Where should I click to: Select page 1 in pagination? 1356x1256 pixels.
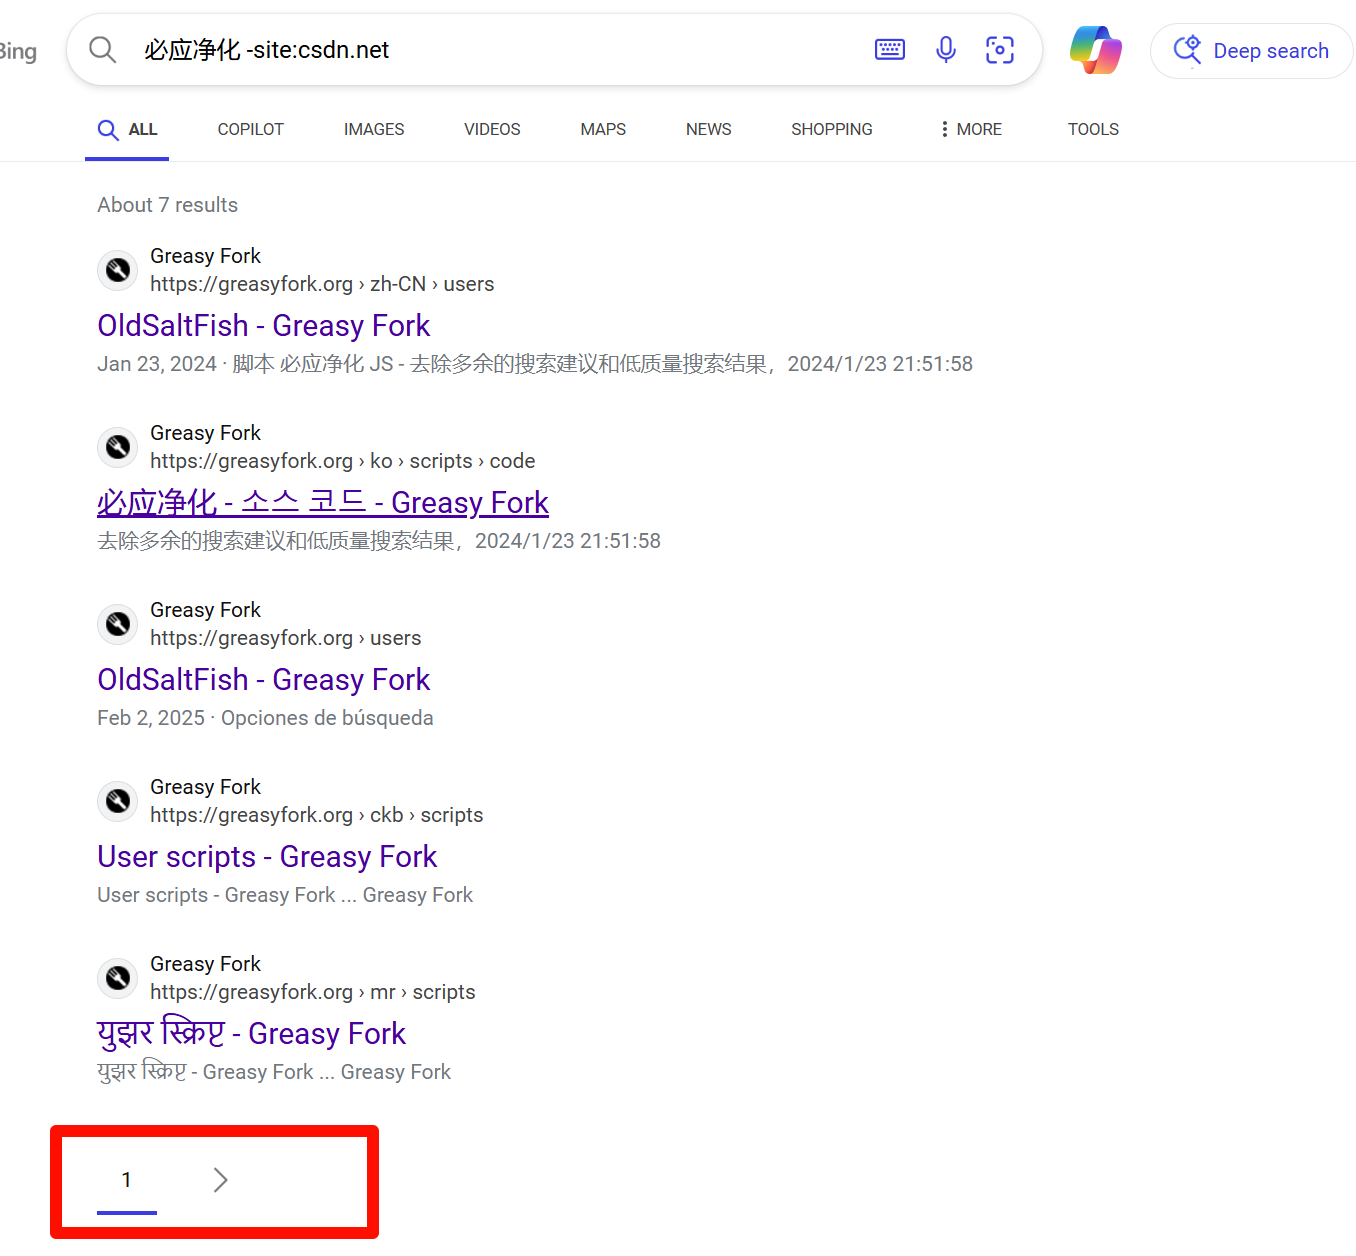click(127, 1180)
